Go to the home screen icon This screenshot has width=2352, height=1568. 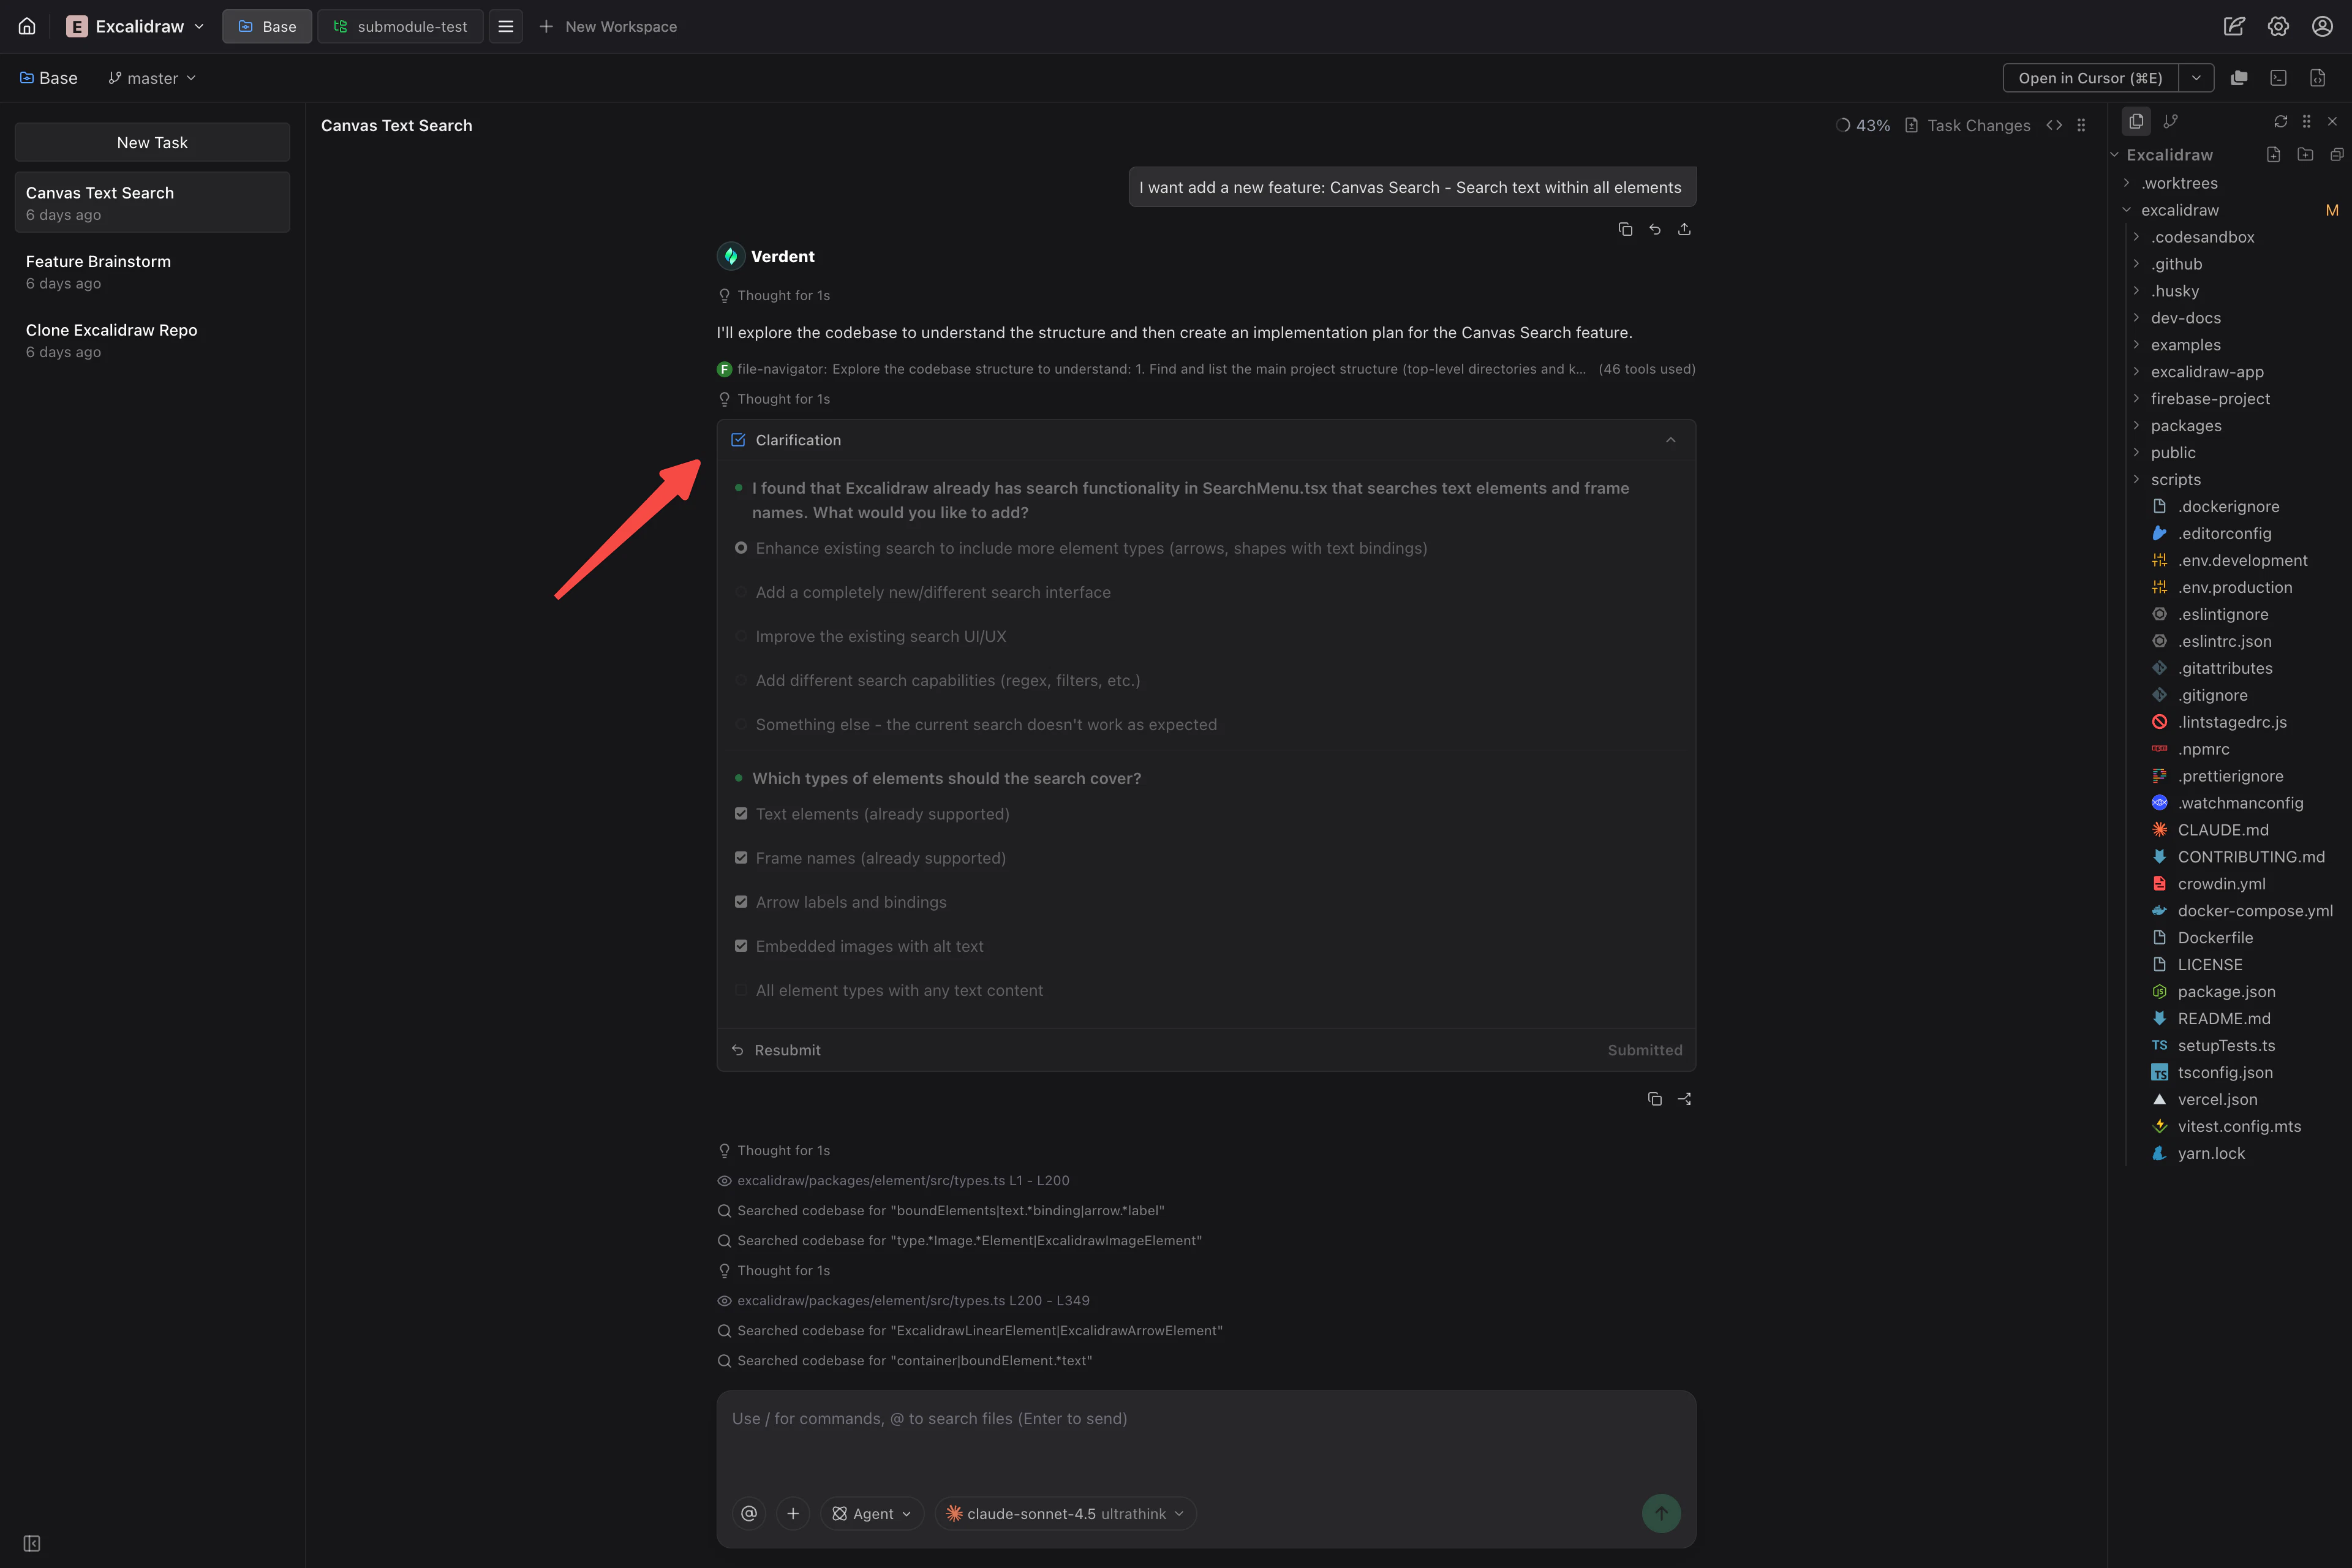tap(27, 26)
